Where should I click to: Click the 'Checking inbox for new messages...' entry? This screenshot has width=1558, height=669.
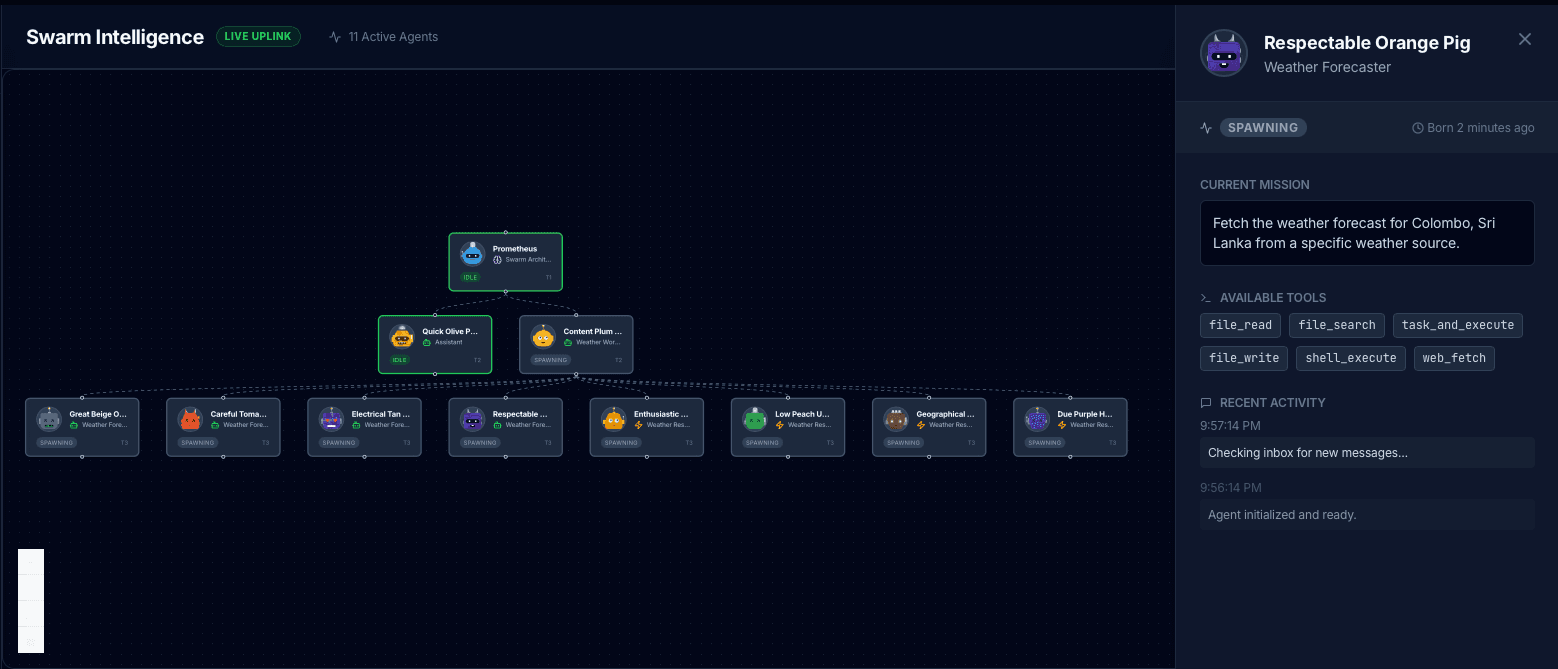click(x=1367, y=453)
